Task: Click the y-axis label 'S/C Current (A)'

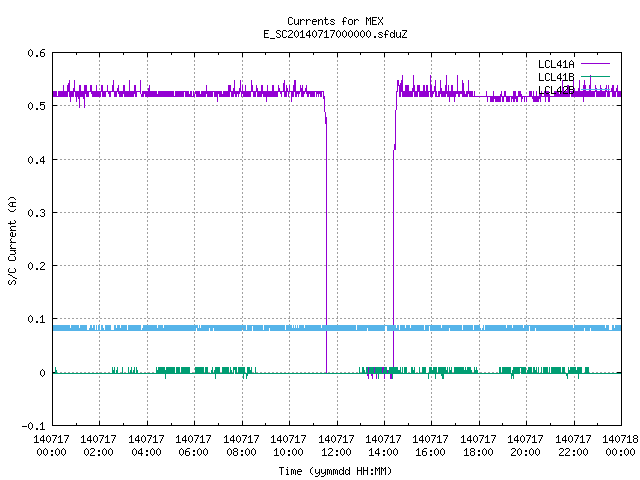Action: pos(13,240)
